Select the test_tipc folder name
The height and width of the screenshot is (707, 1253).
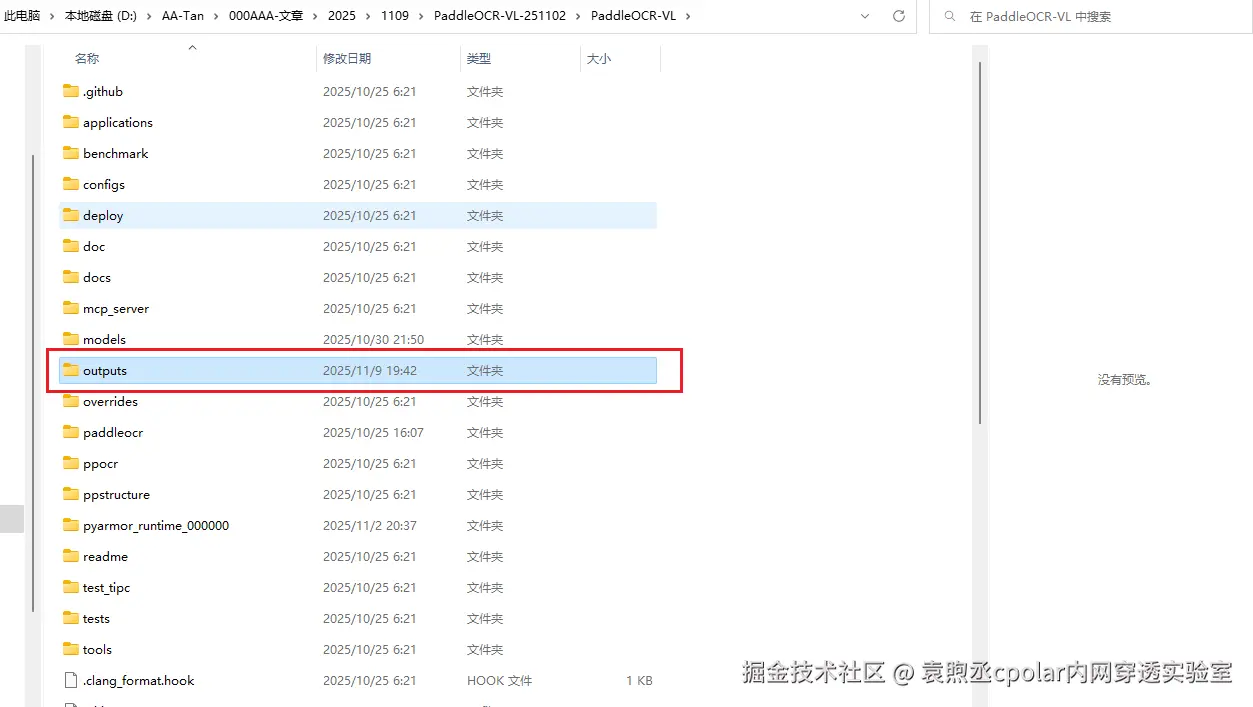(107, 587)
